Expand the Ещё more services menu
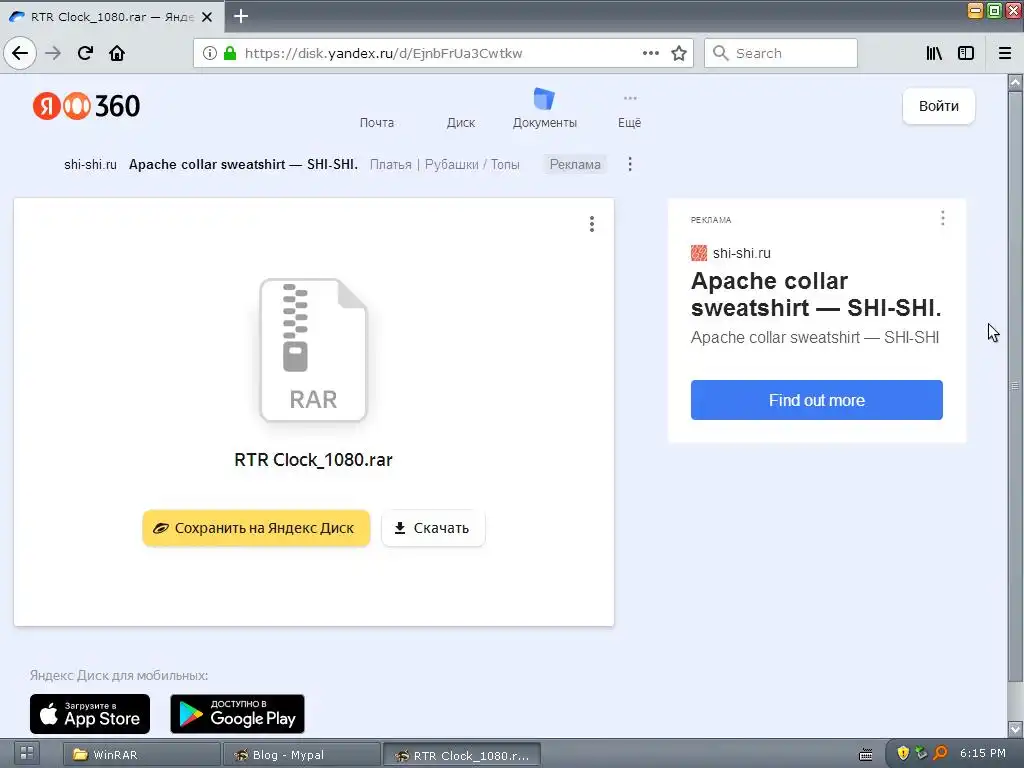 pos(630,110)
